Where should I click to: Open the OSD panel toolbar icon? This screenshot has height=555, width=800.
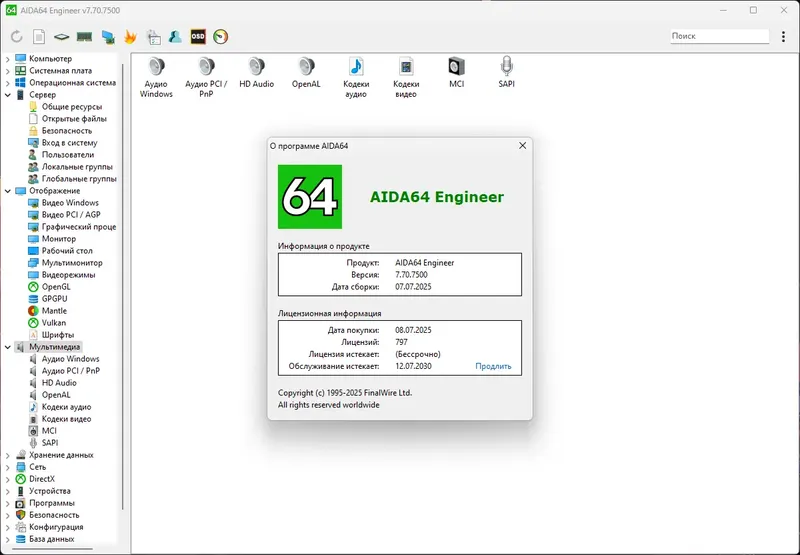point(198,37)
